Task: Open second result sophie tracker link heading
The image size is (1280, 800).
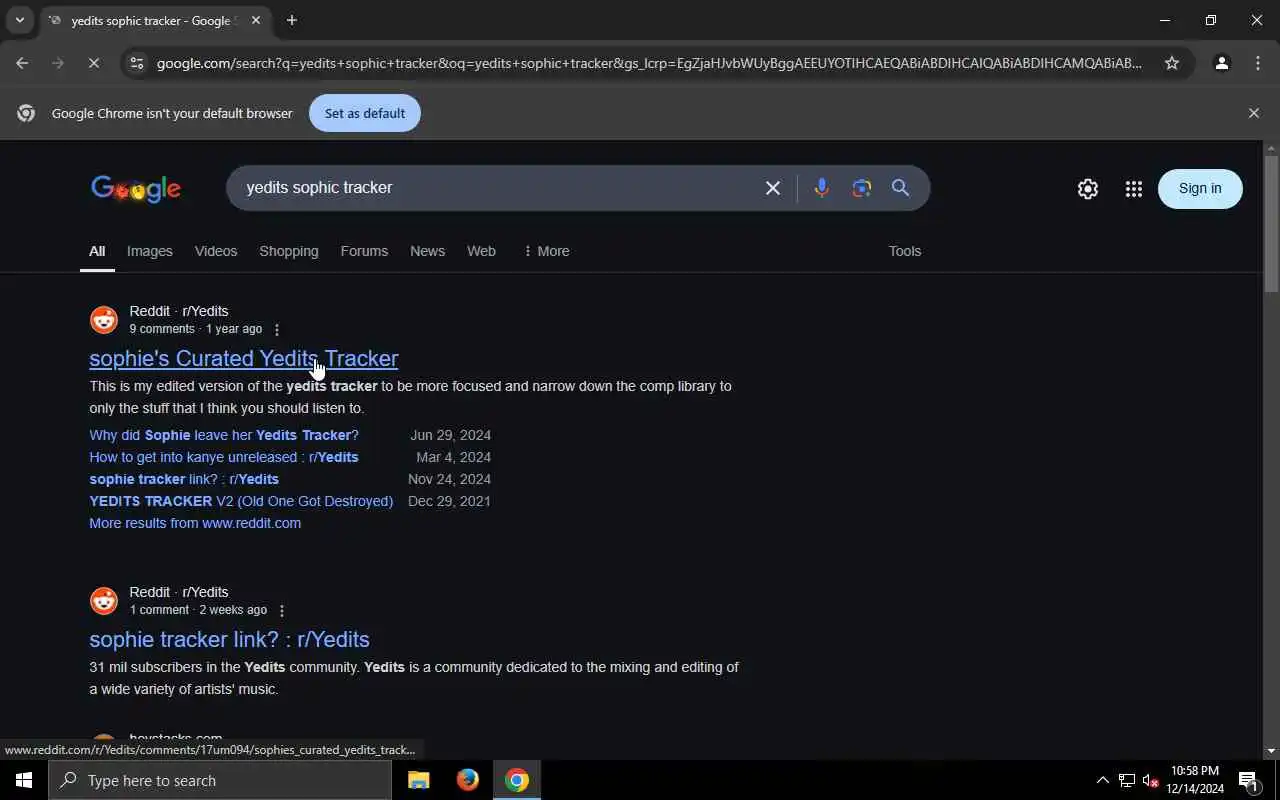Action: [x=229, y=639]
